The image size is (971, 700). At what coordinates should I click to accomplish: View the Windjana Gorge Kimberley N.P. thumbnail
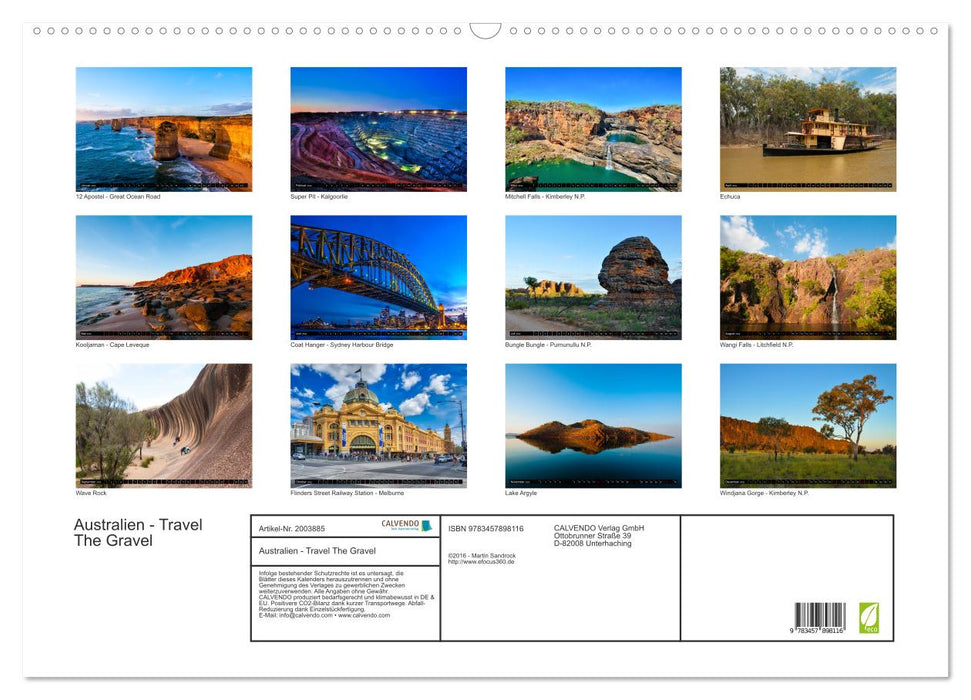[808, 425]
